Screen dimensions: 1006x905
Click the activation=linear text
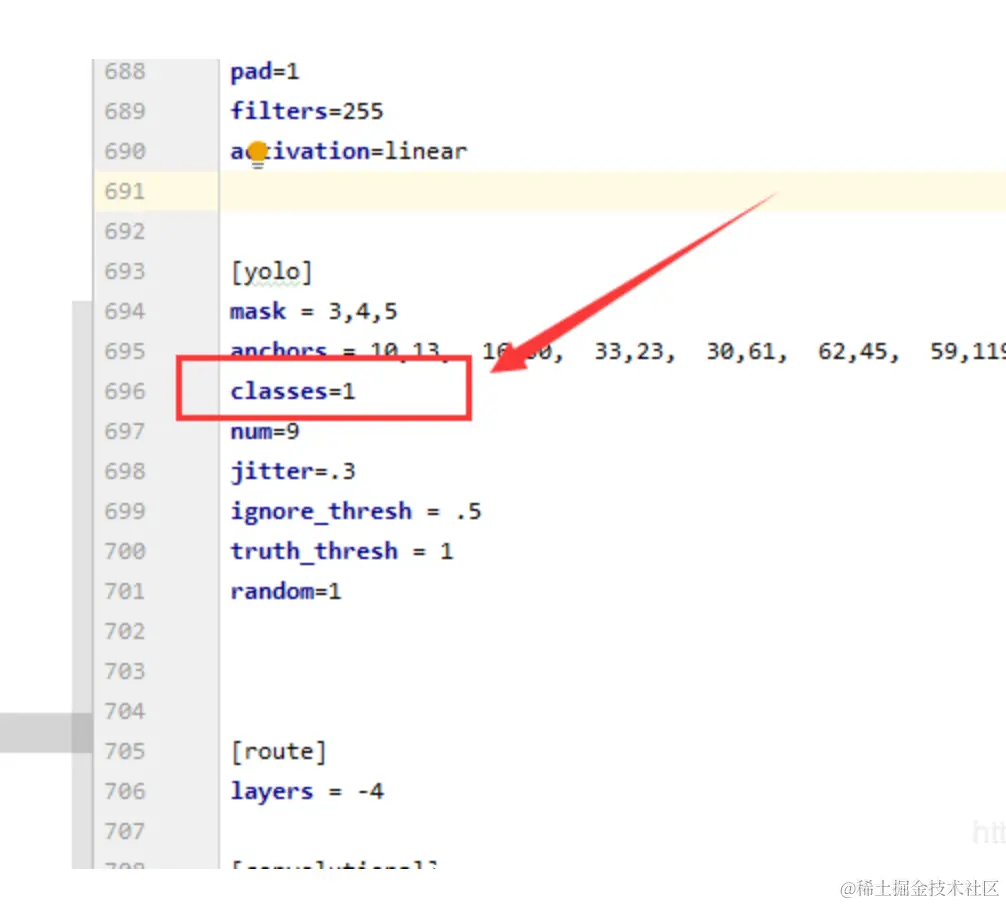(348, 151)
